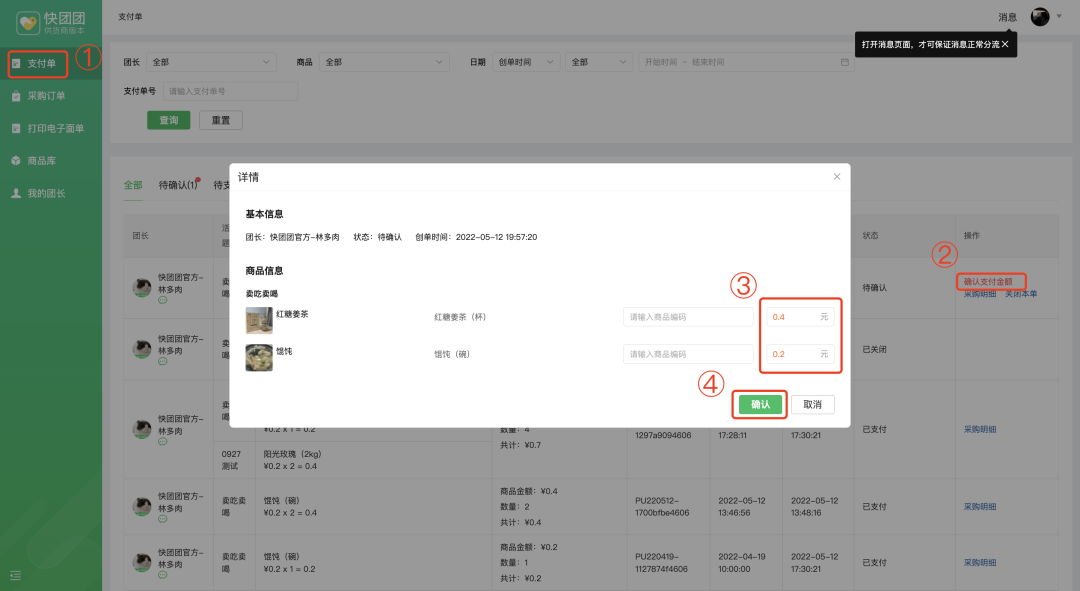Expand the 团长 dropdown

[211, 62]
